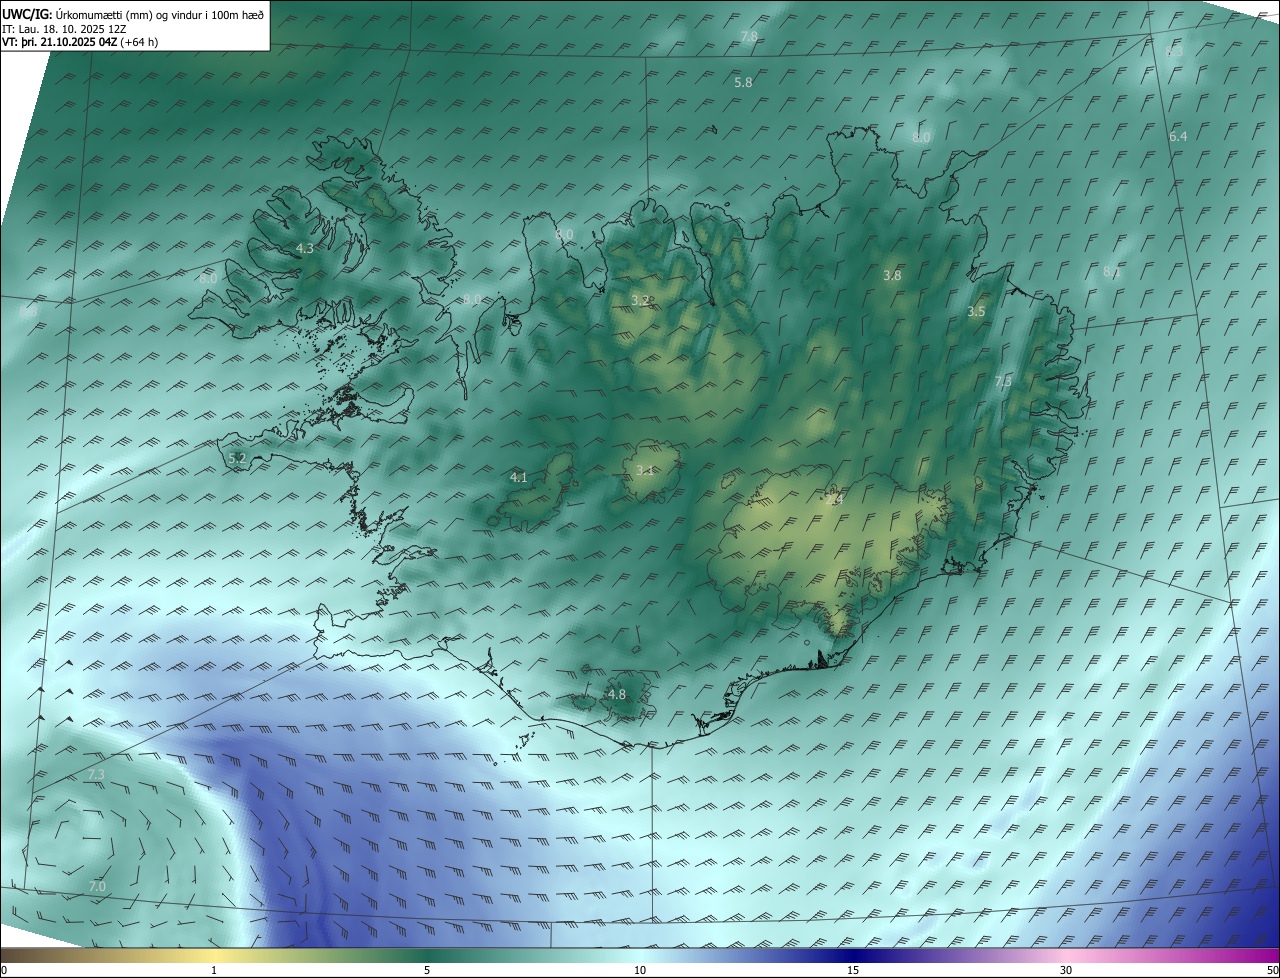Select the 7.3 value over East Iceland
The width and height of the screenshot is (1280, 978).
click(1003, 381)
